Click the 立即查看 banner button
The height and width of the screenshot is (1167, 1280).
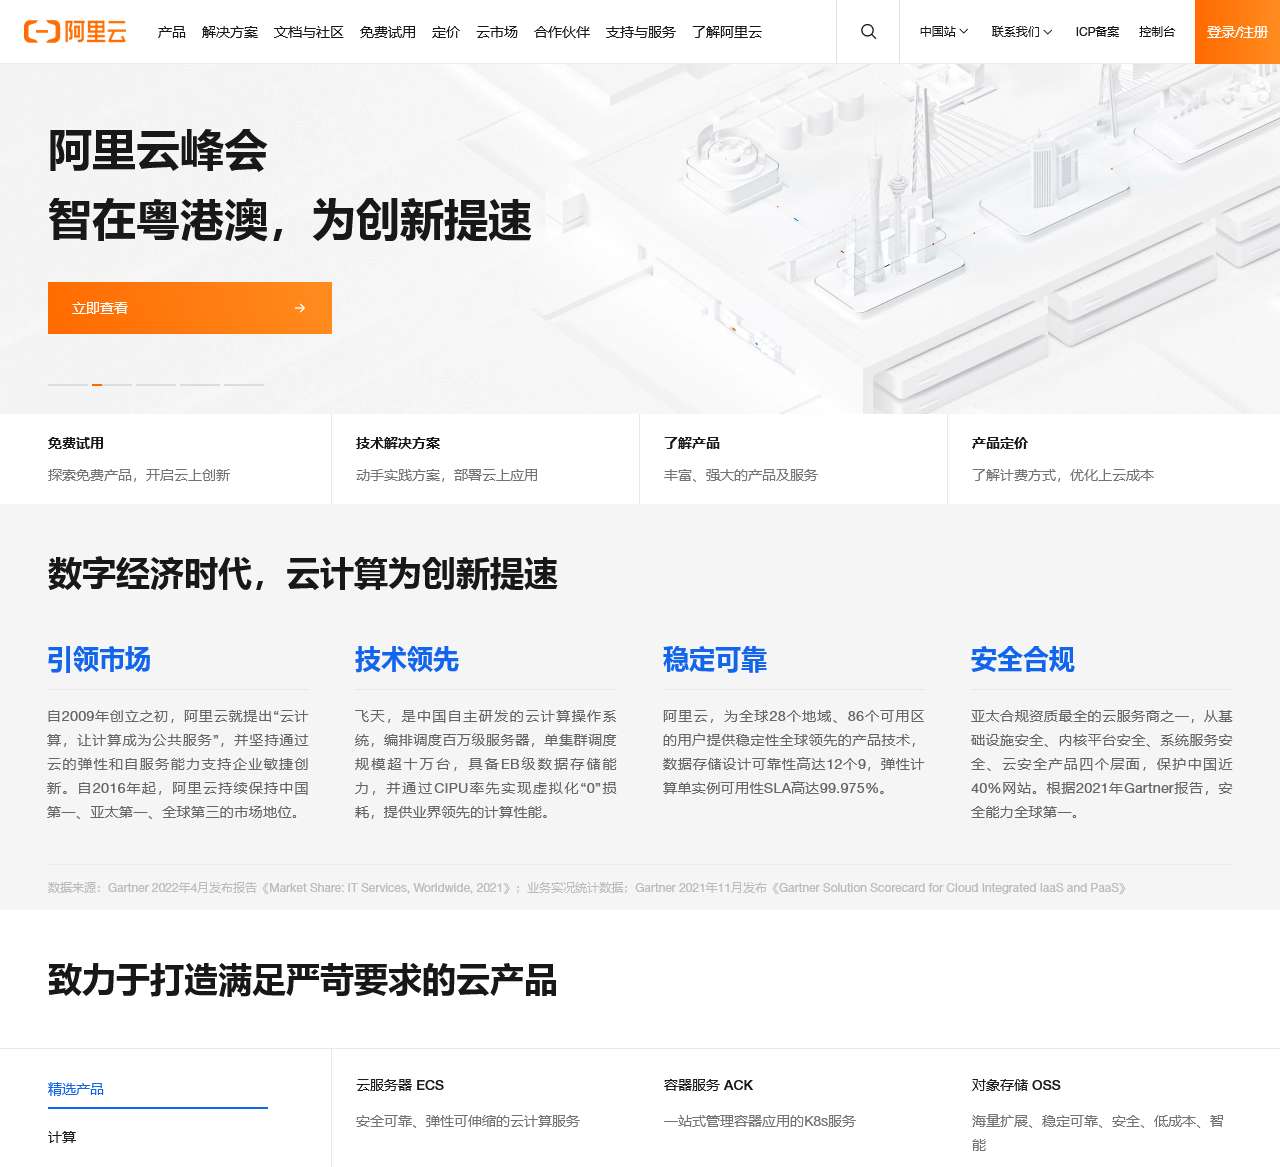(x=189, y=308)
